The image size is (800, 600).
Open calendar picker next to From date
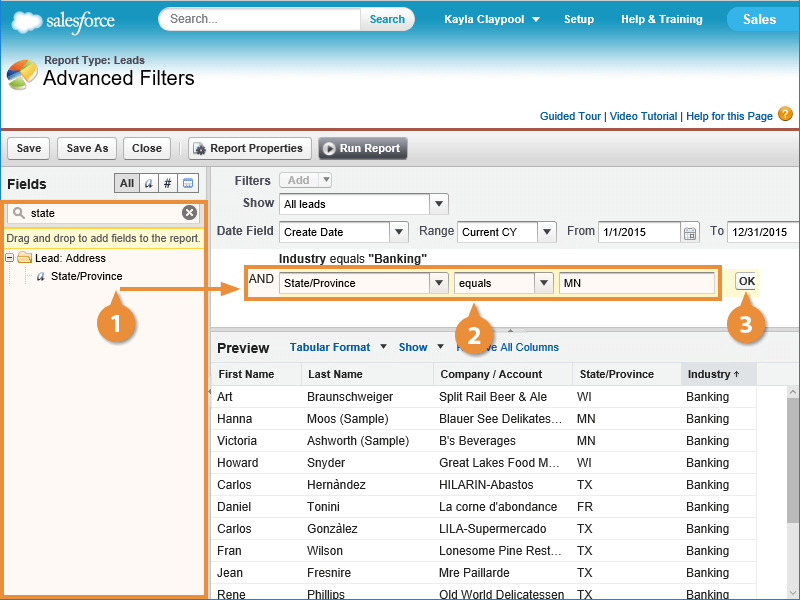689,232
